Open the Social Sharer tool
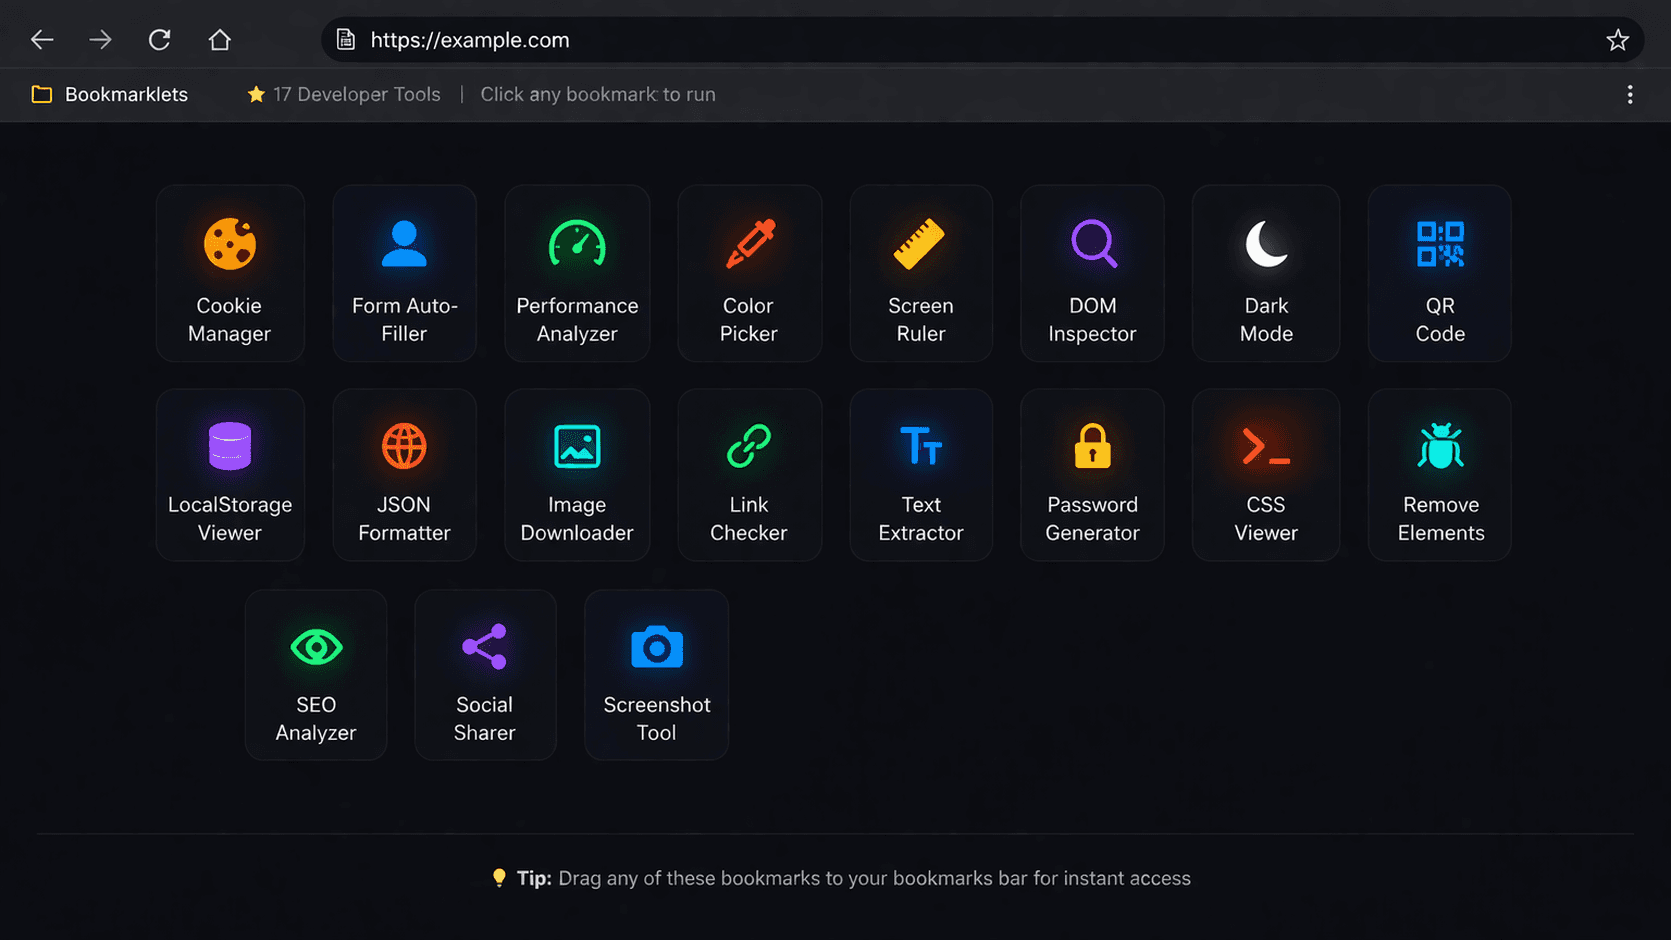The width and height of the screenshot is (1671, 940). [x=485, y=674]
